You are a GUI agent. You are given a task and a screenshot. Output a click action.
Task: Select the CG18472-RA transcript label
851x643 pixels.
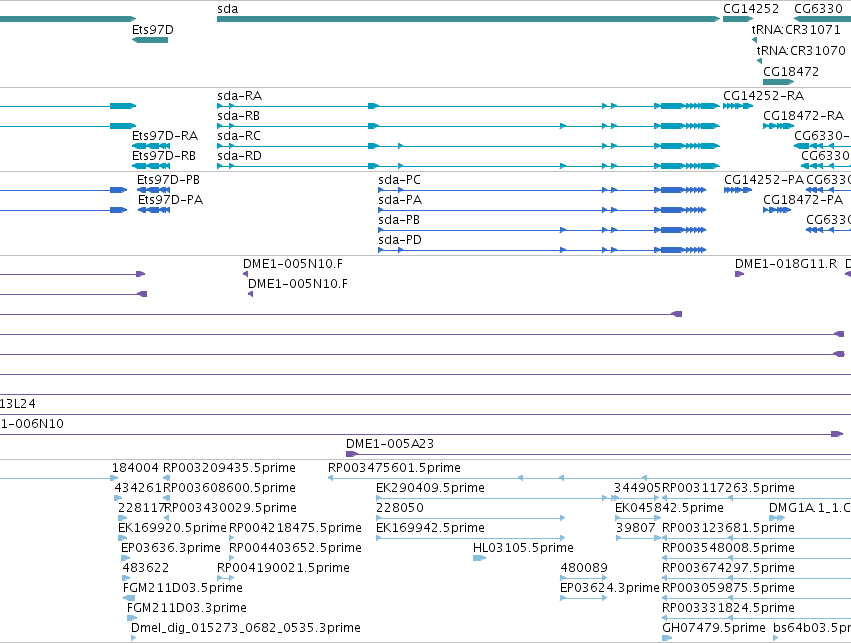803,116
